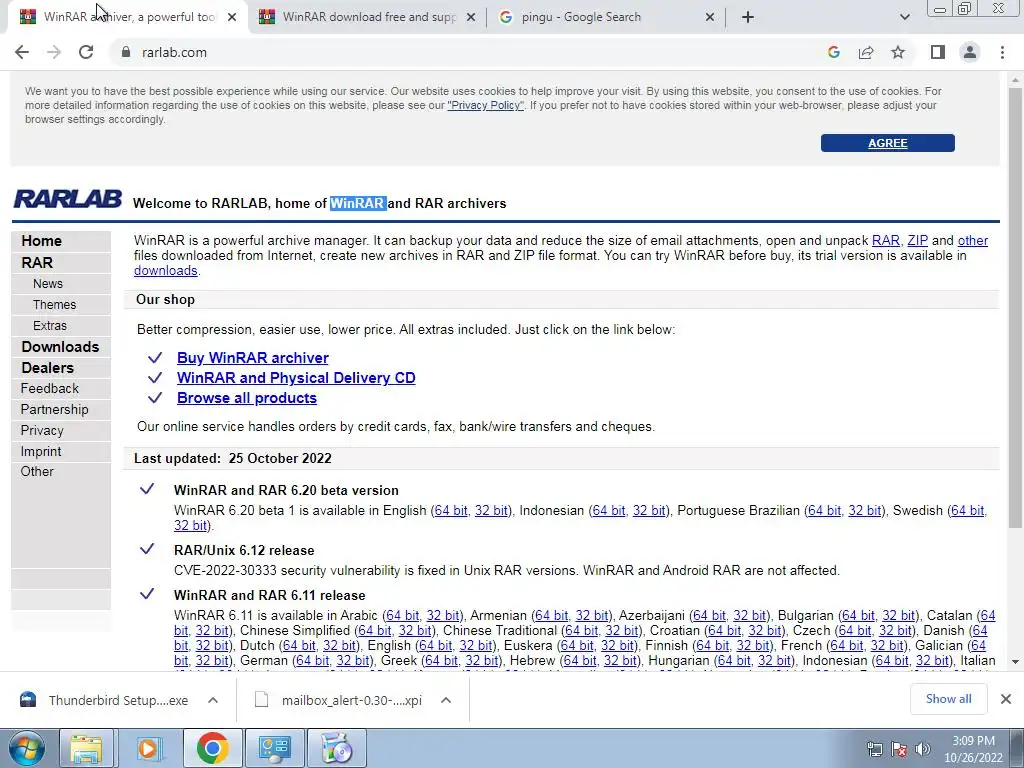Expand the mailbox_alert download options chevron
The image size is (1024, 768).
(x=446, y=700)
